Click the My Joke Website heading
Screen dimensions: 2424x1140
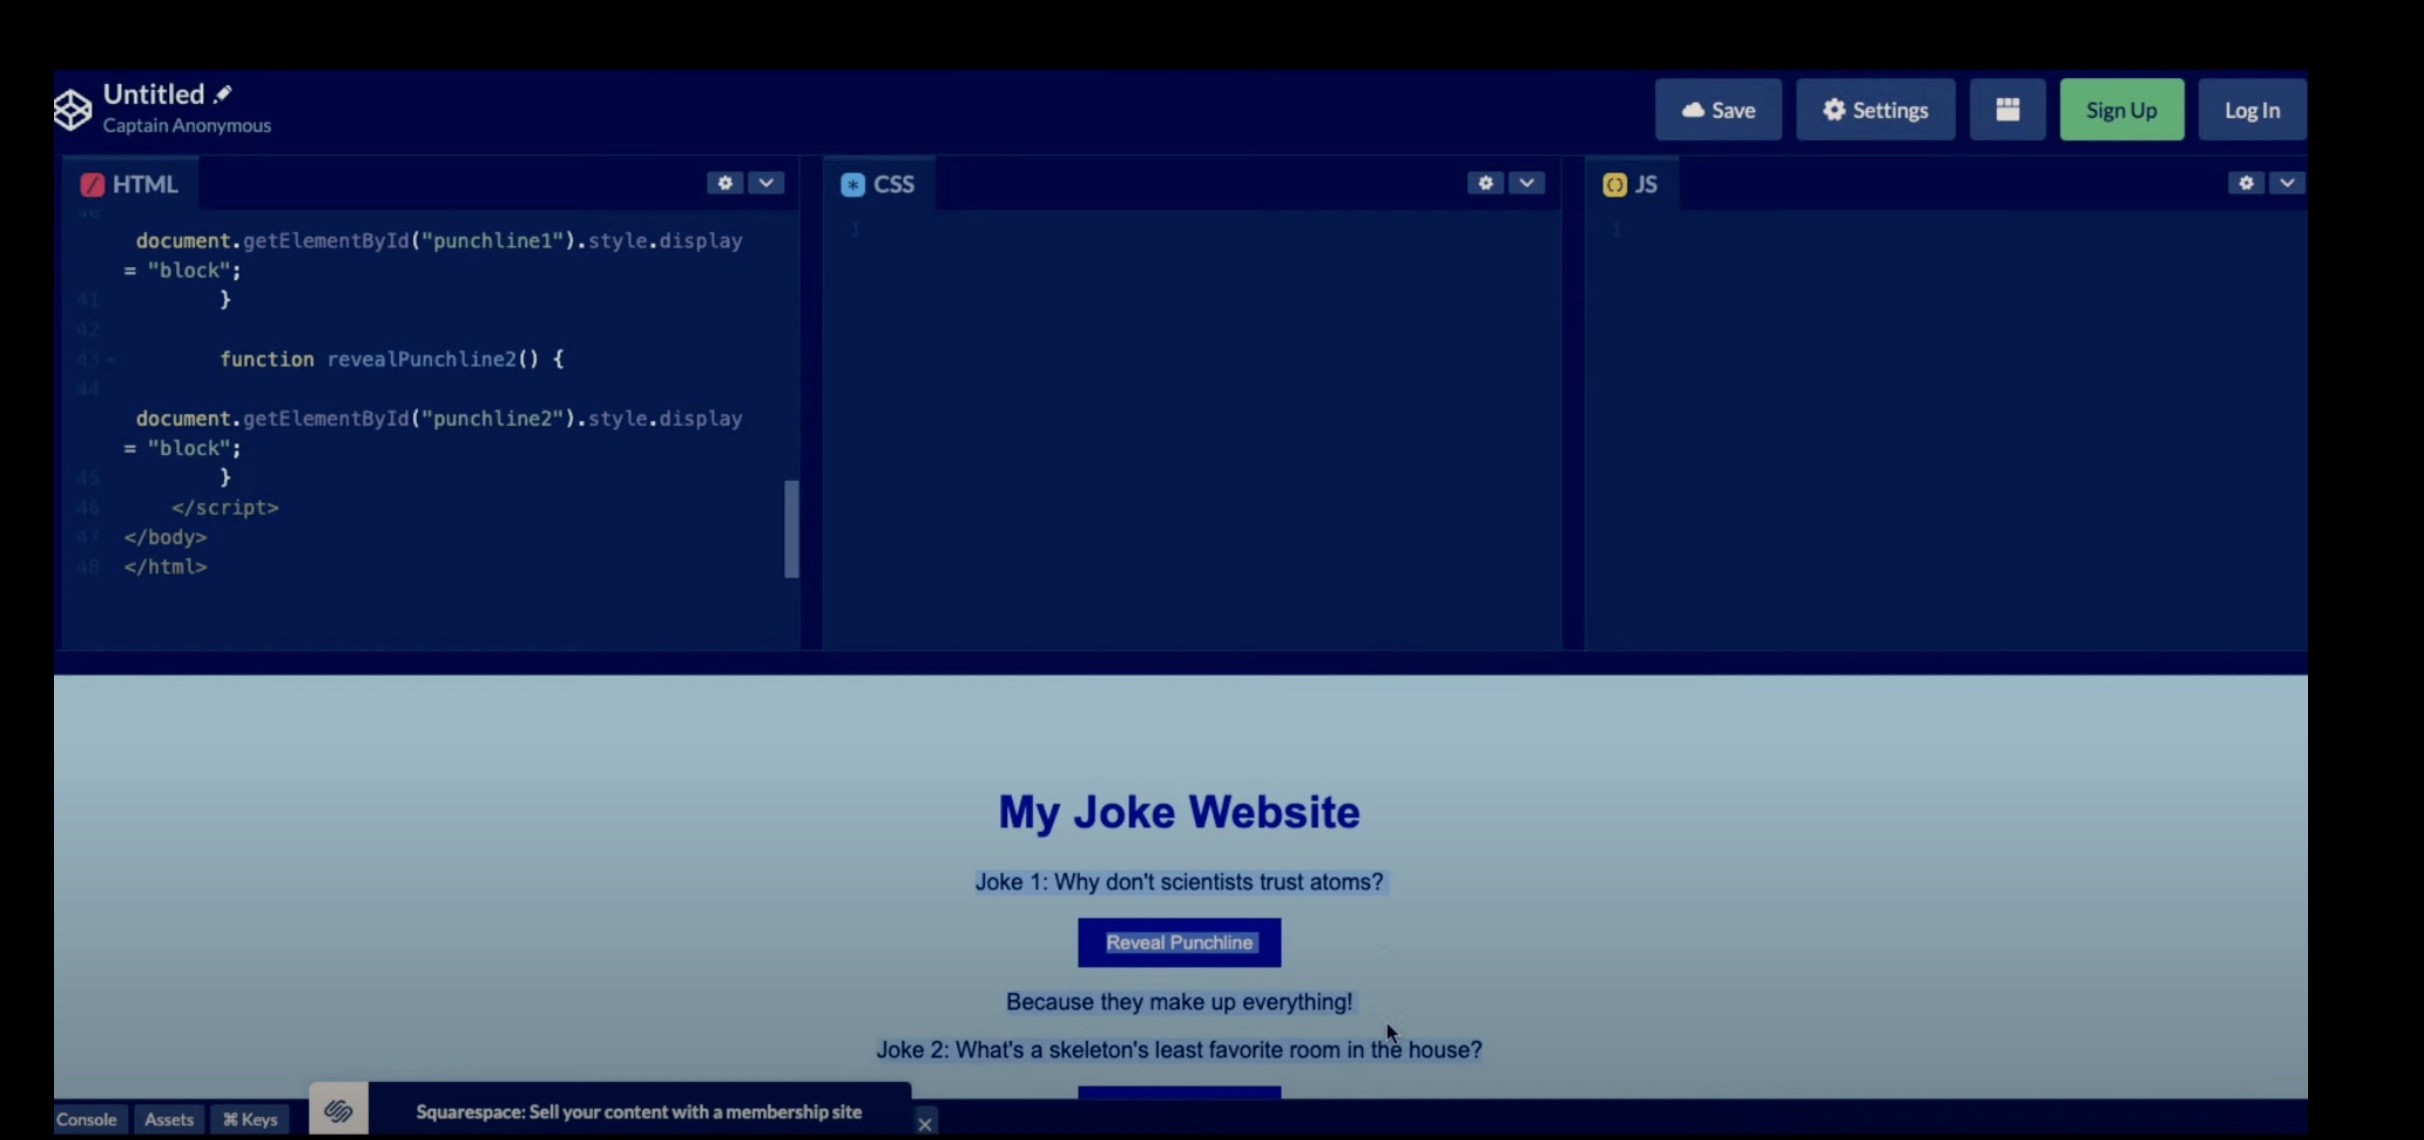[1179, 812]
